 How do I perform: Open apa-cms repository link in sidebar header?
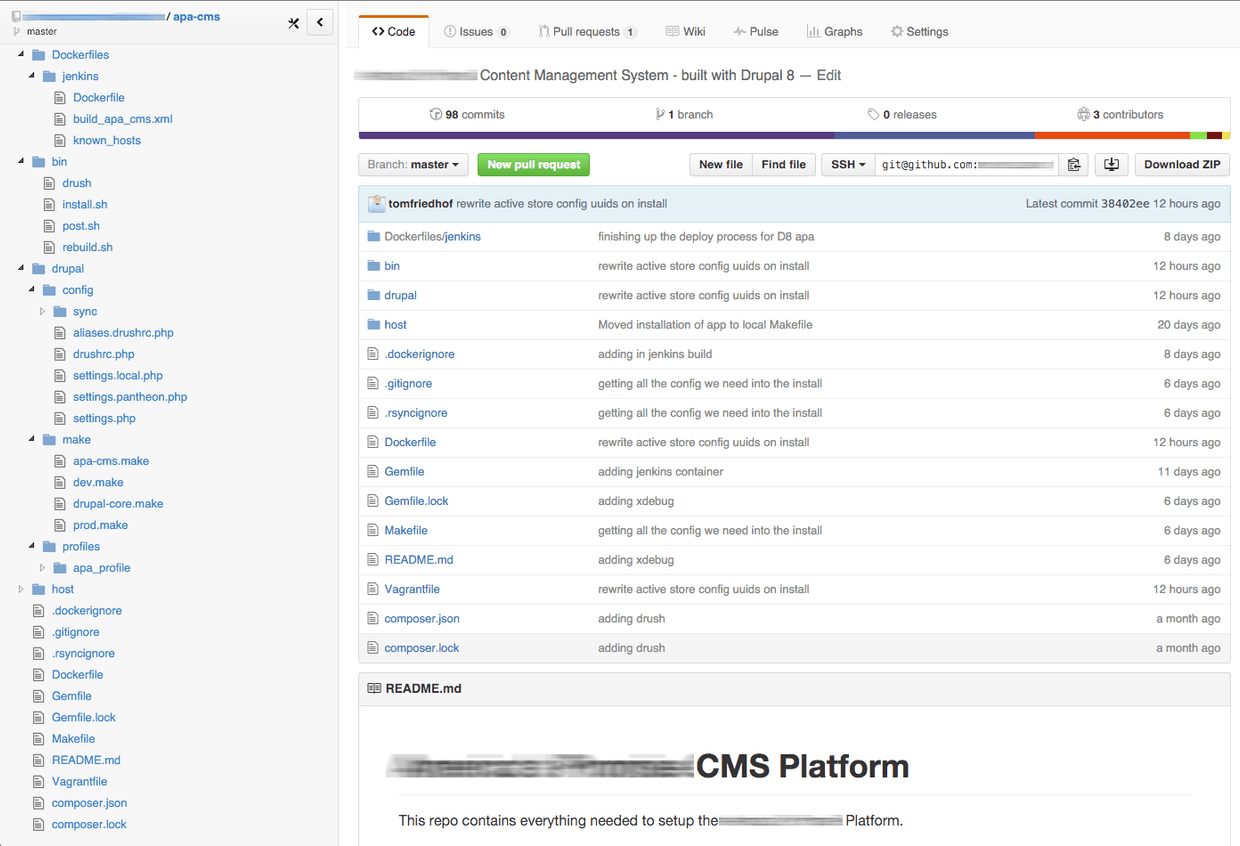coord(196,16)
